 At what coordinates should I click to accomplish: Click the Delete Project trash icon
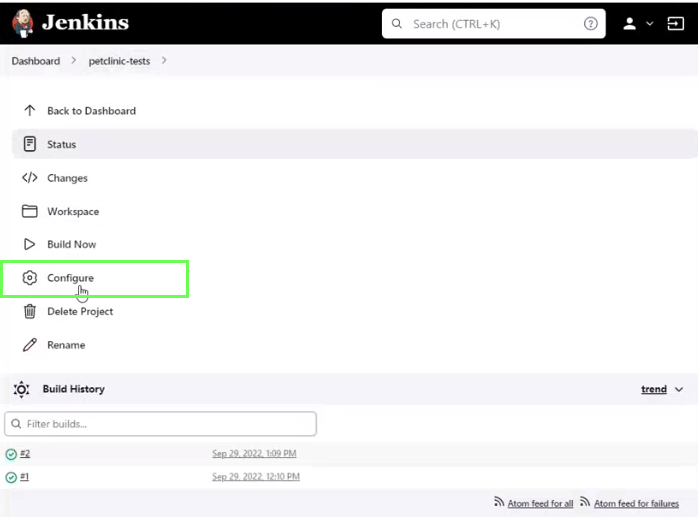tap(30, 311)
